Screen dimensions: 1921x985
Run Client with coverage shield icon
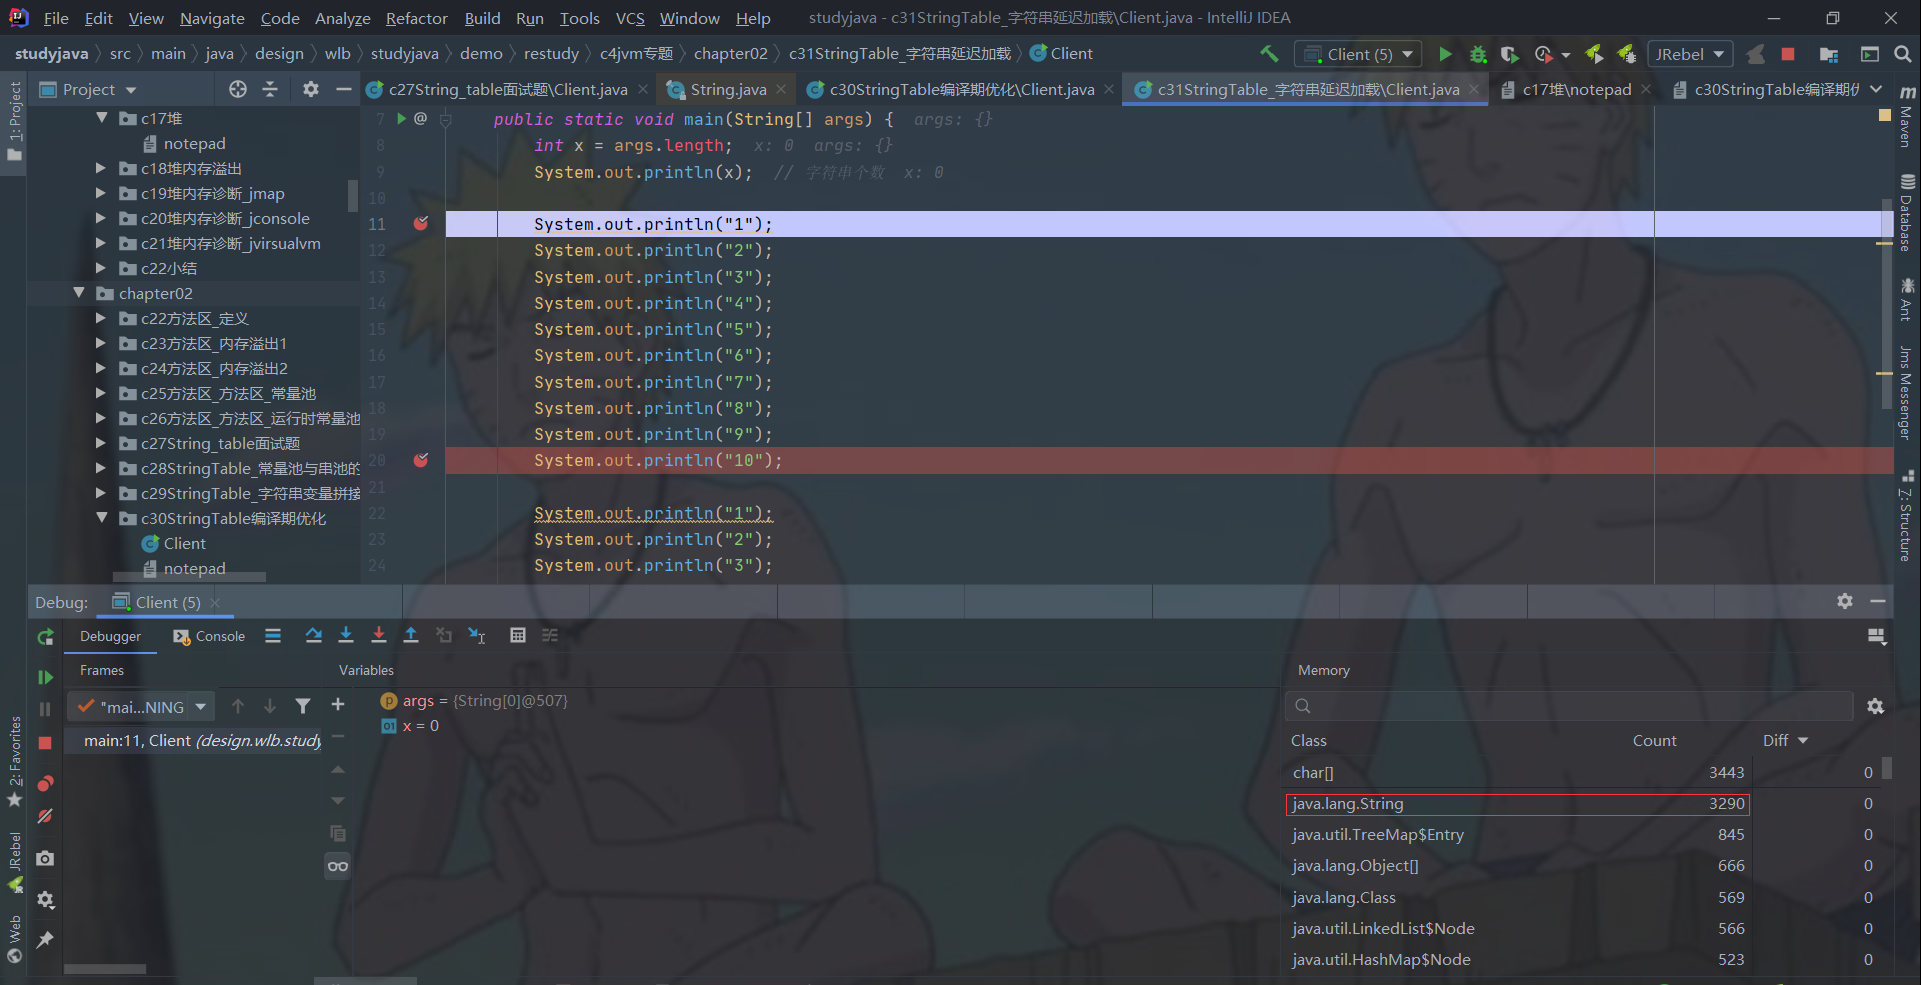tap(1510, 54)
